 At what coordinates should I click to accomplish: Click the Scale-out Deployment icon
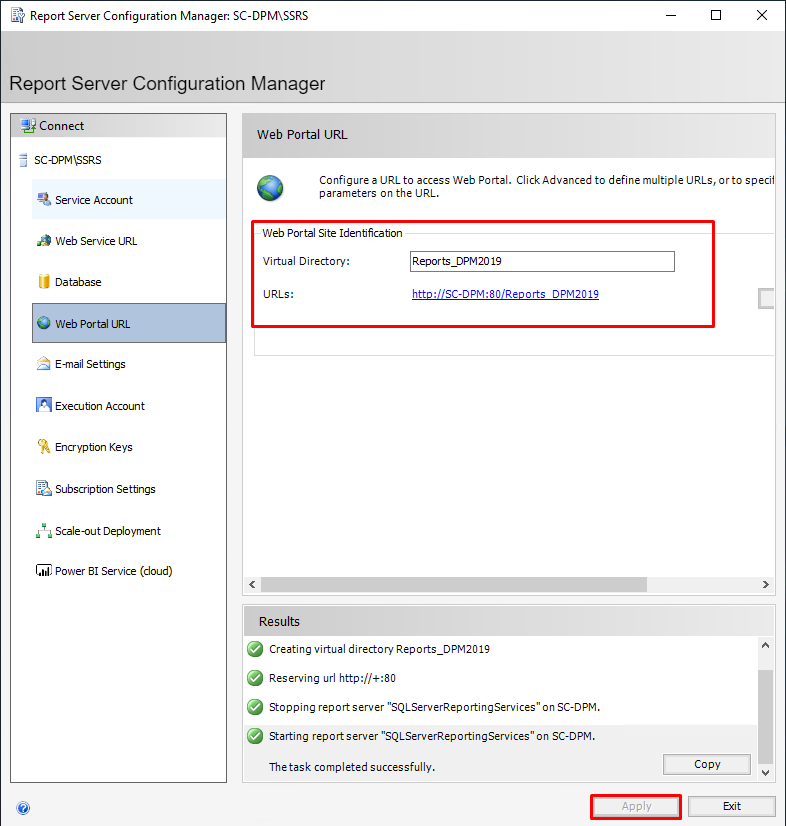coord(44,530)
